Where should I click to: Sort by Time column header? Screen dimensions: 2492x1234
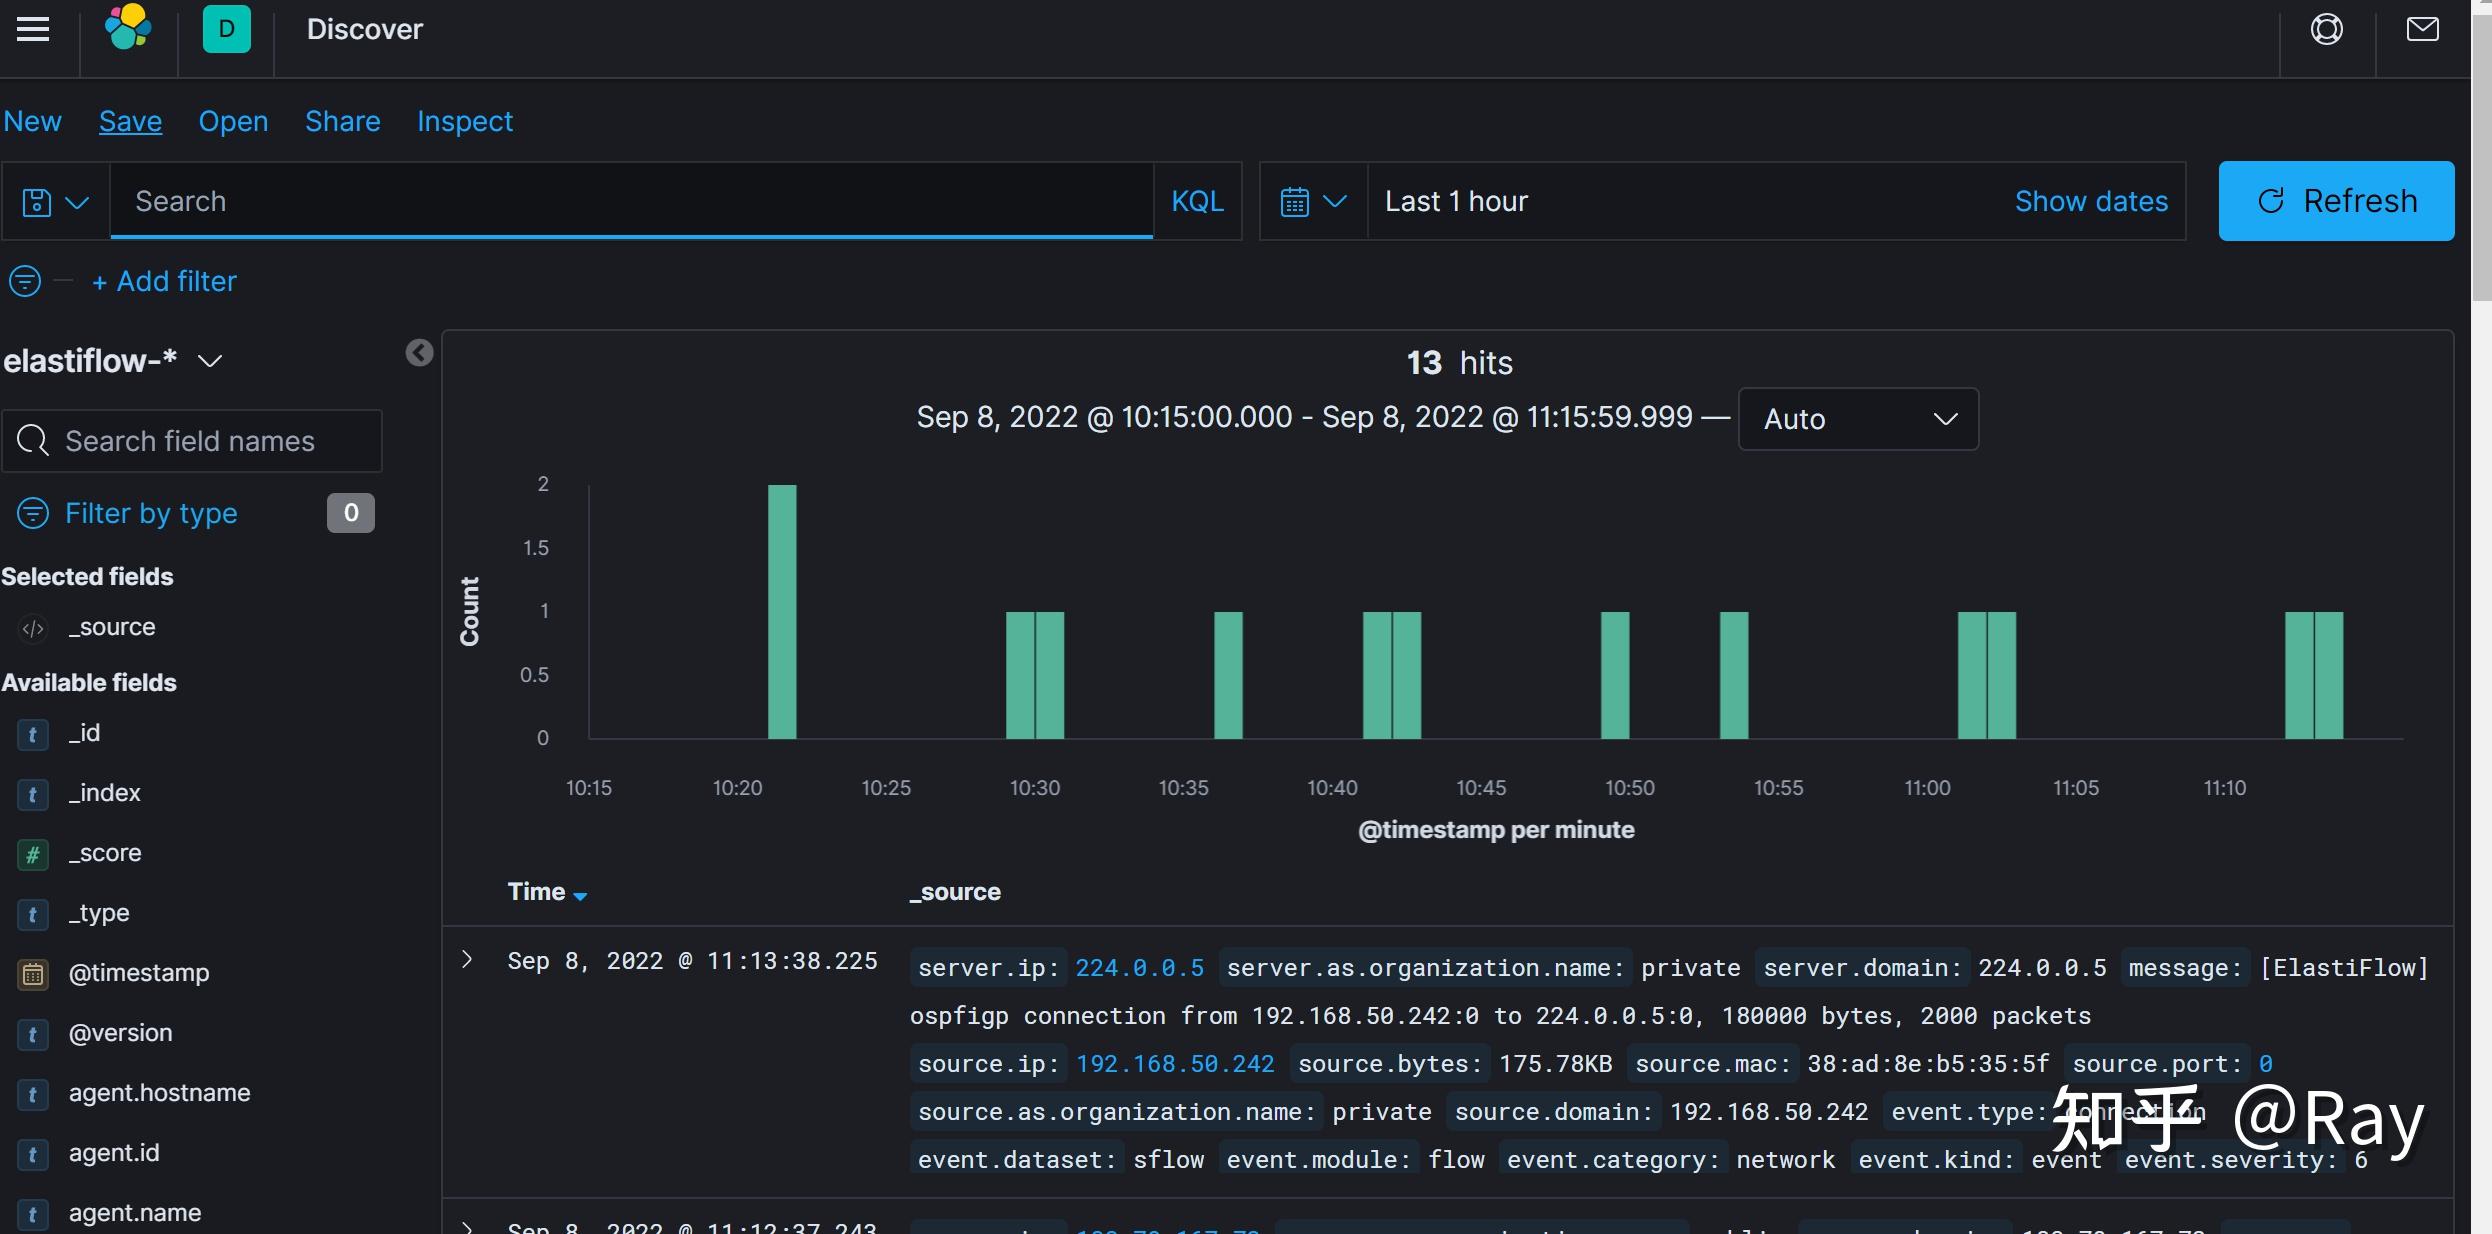[546, 891]
